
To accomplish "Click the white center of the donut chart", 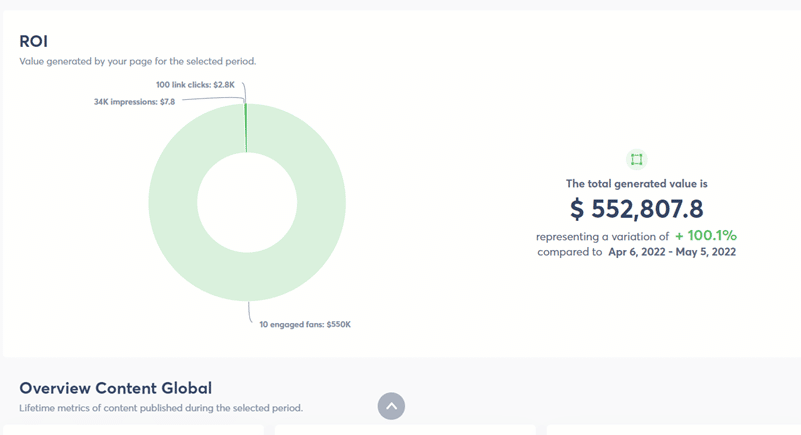I will tap(246, 203).
